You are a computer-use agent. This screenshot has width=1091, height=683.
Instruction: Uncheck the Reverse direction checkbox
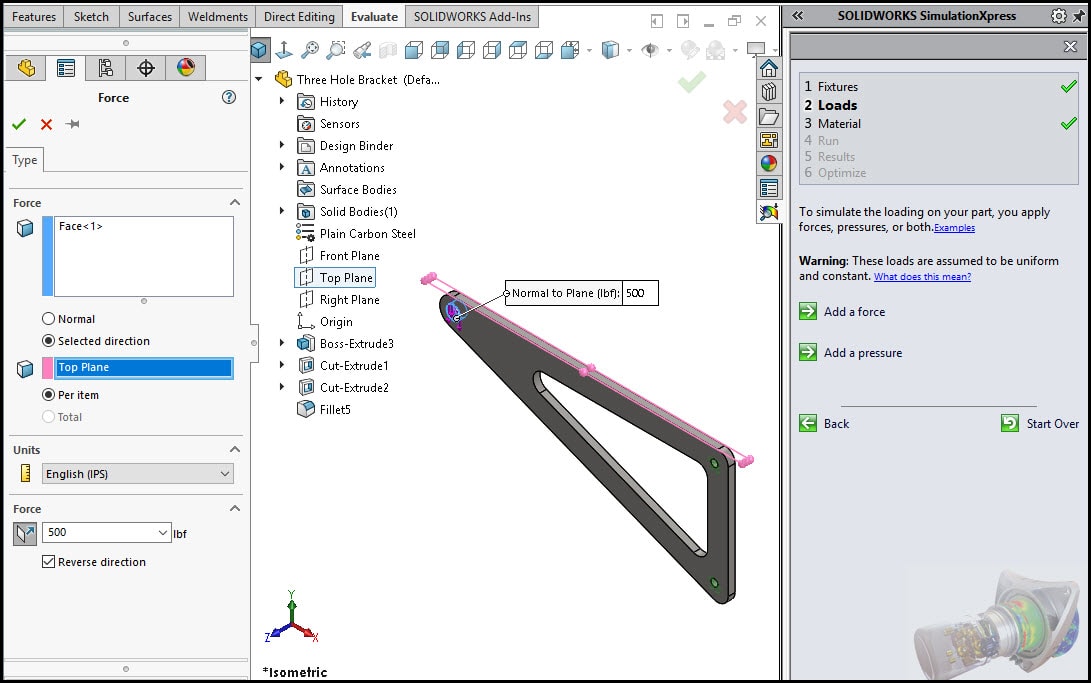coord(49,561)
